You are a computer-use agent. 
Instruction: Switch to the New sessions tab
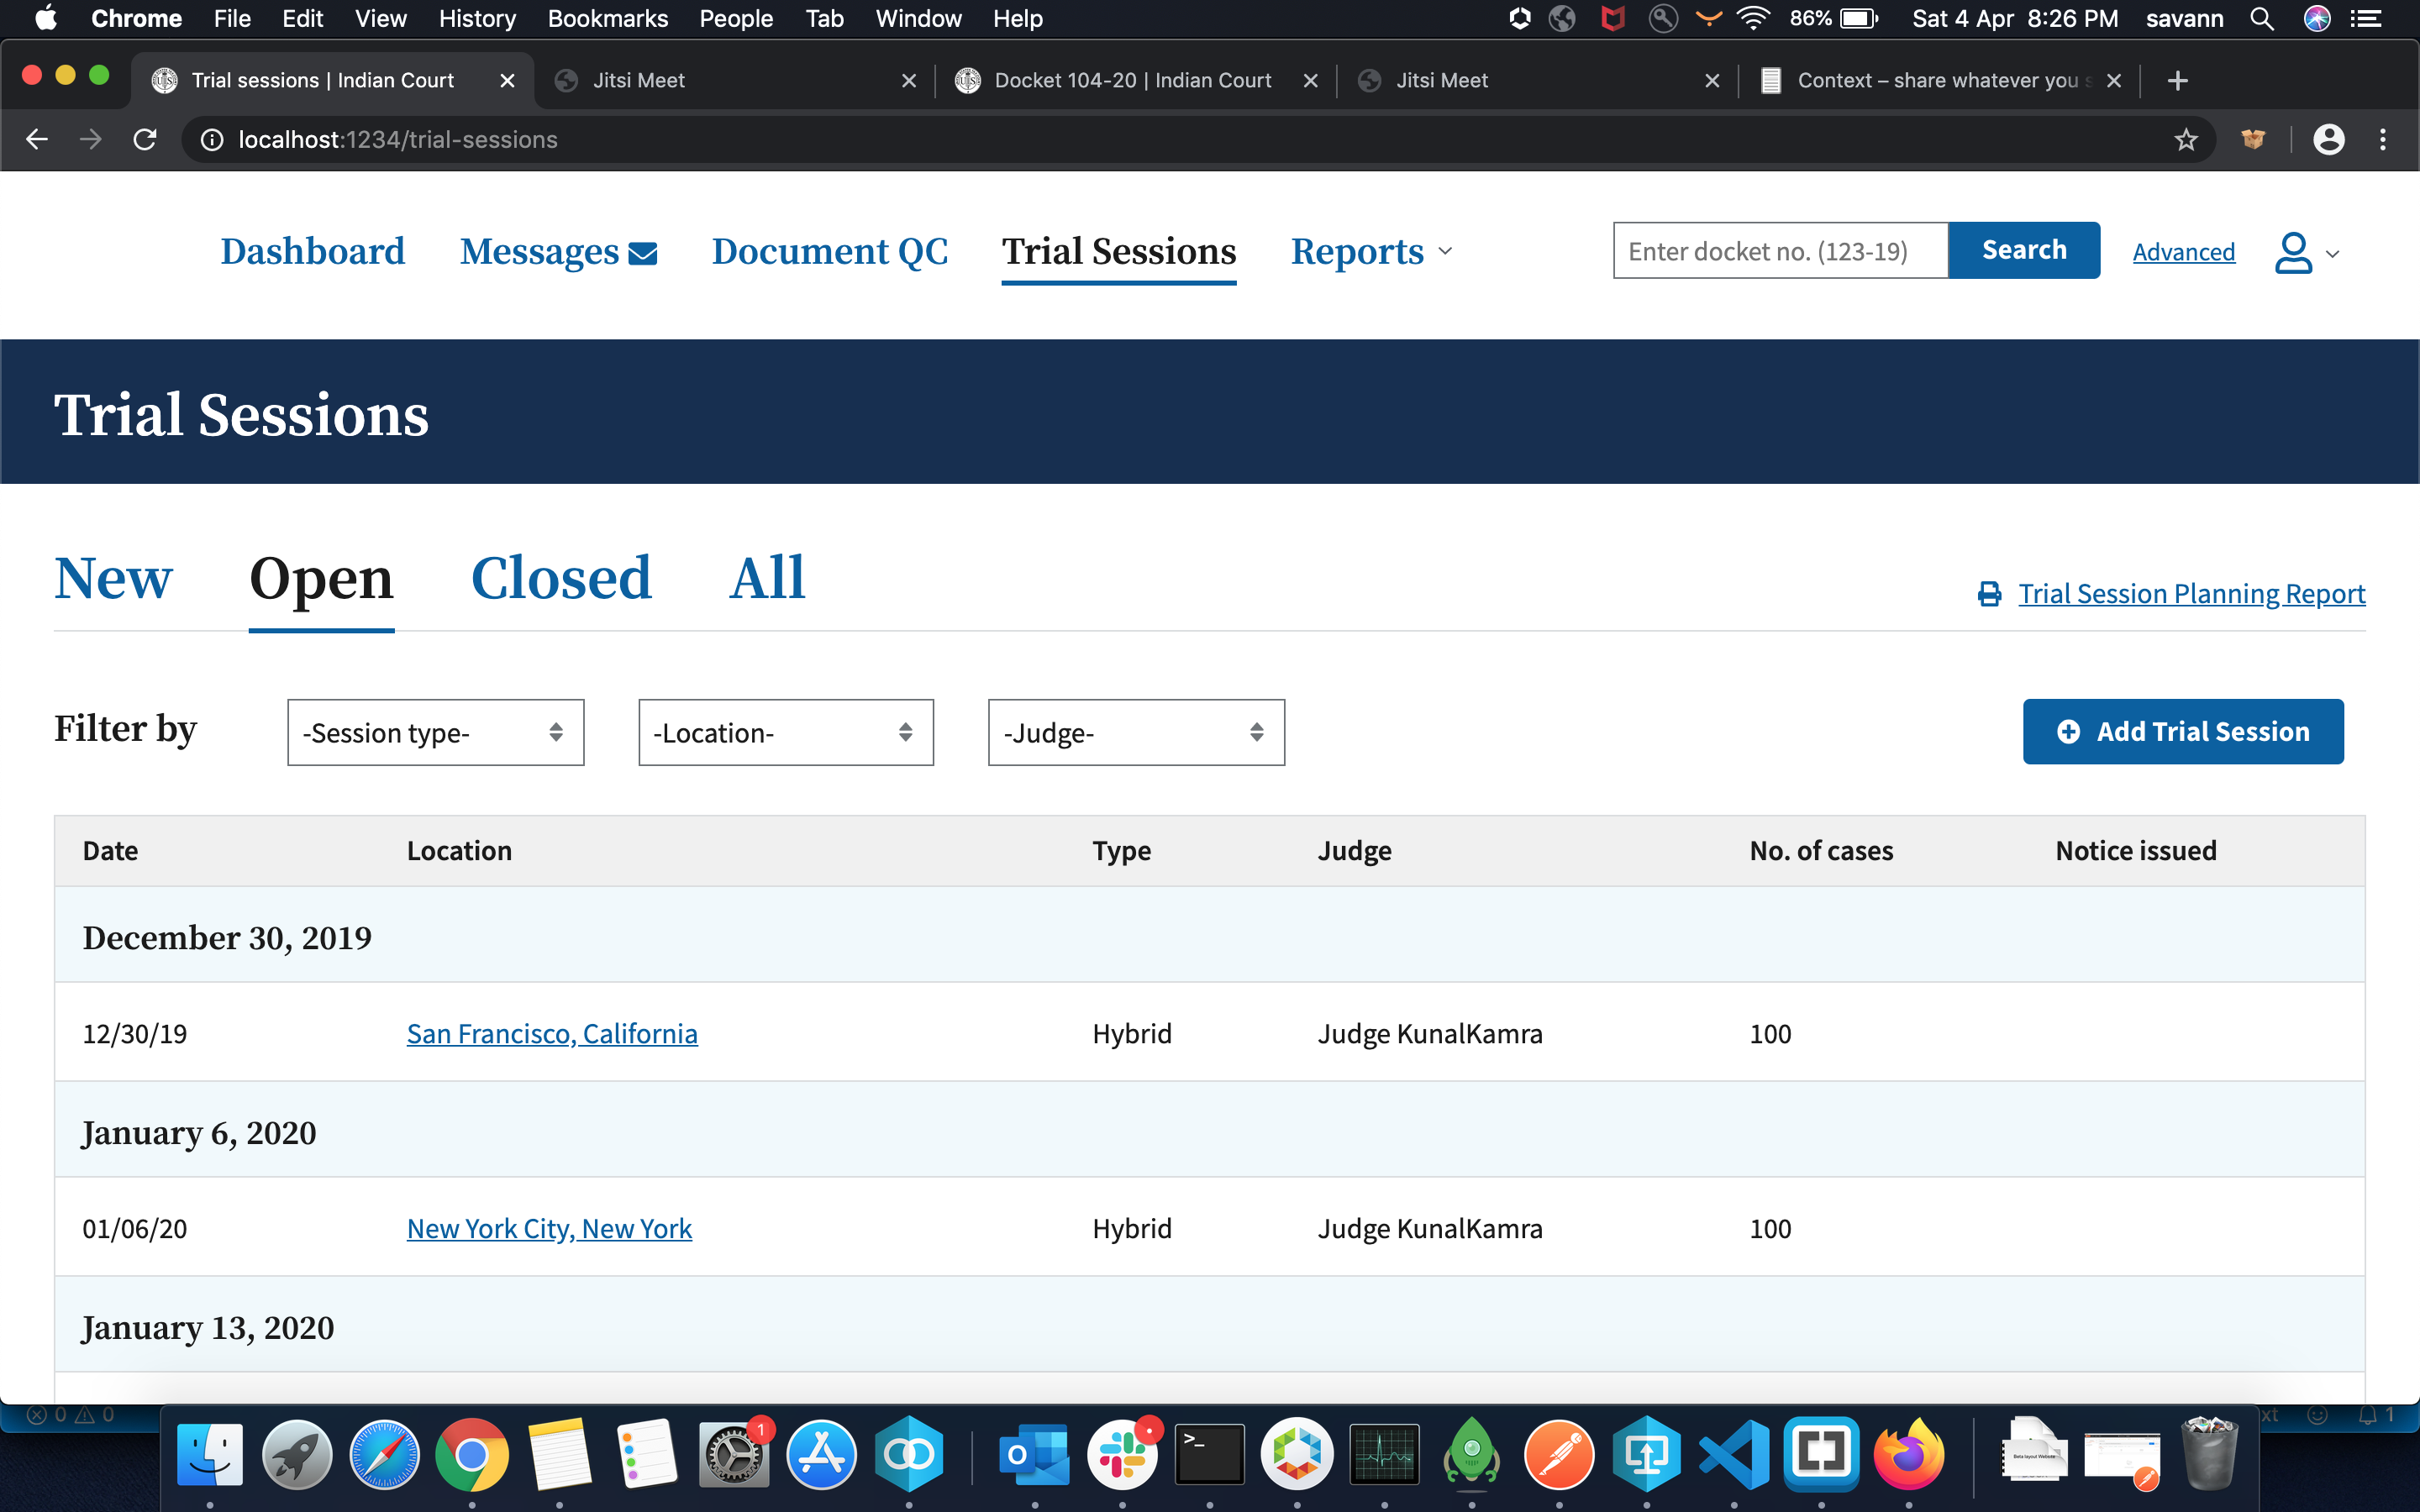click(113, 579)
